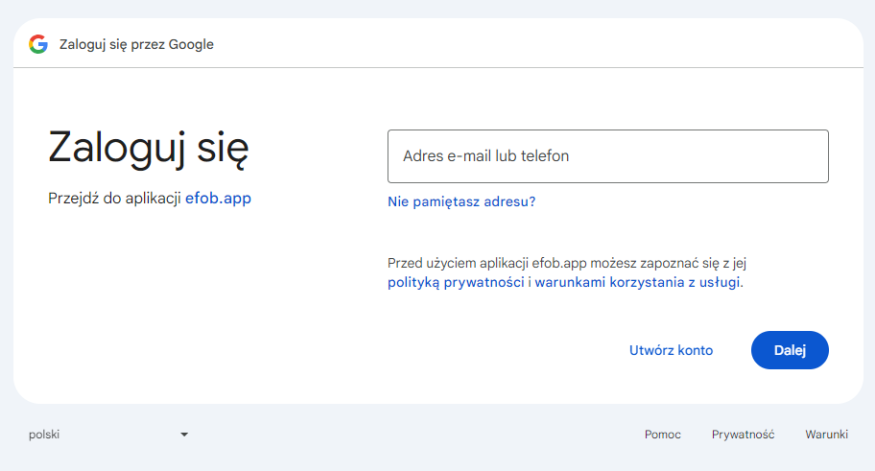Open the efob.app application link
Viewport: 875px width, 471px height.
218,198
